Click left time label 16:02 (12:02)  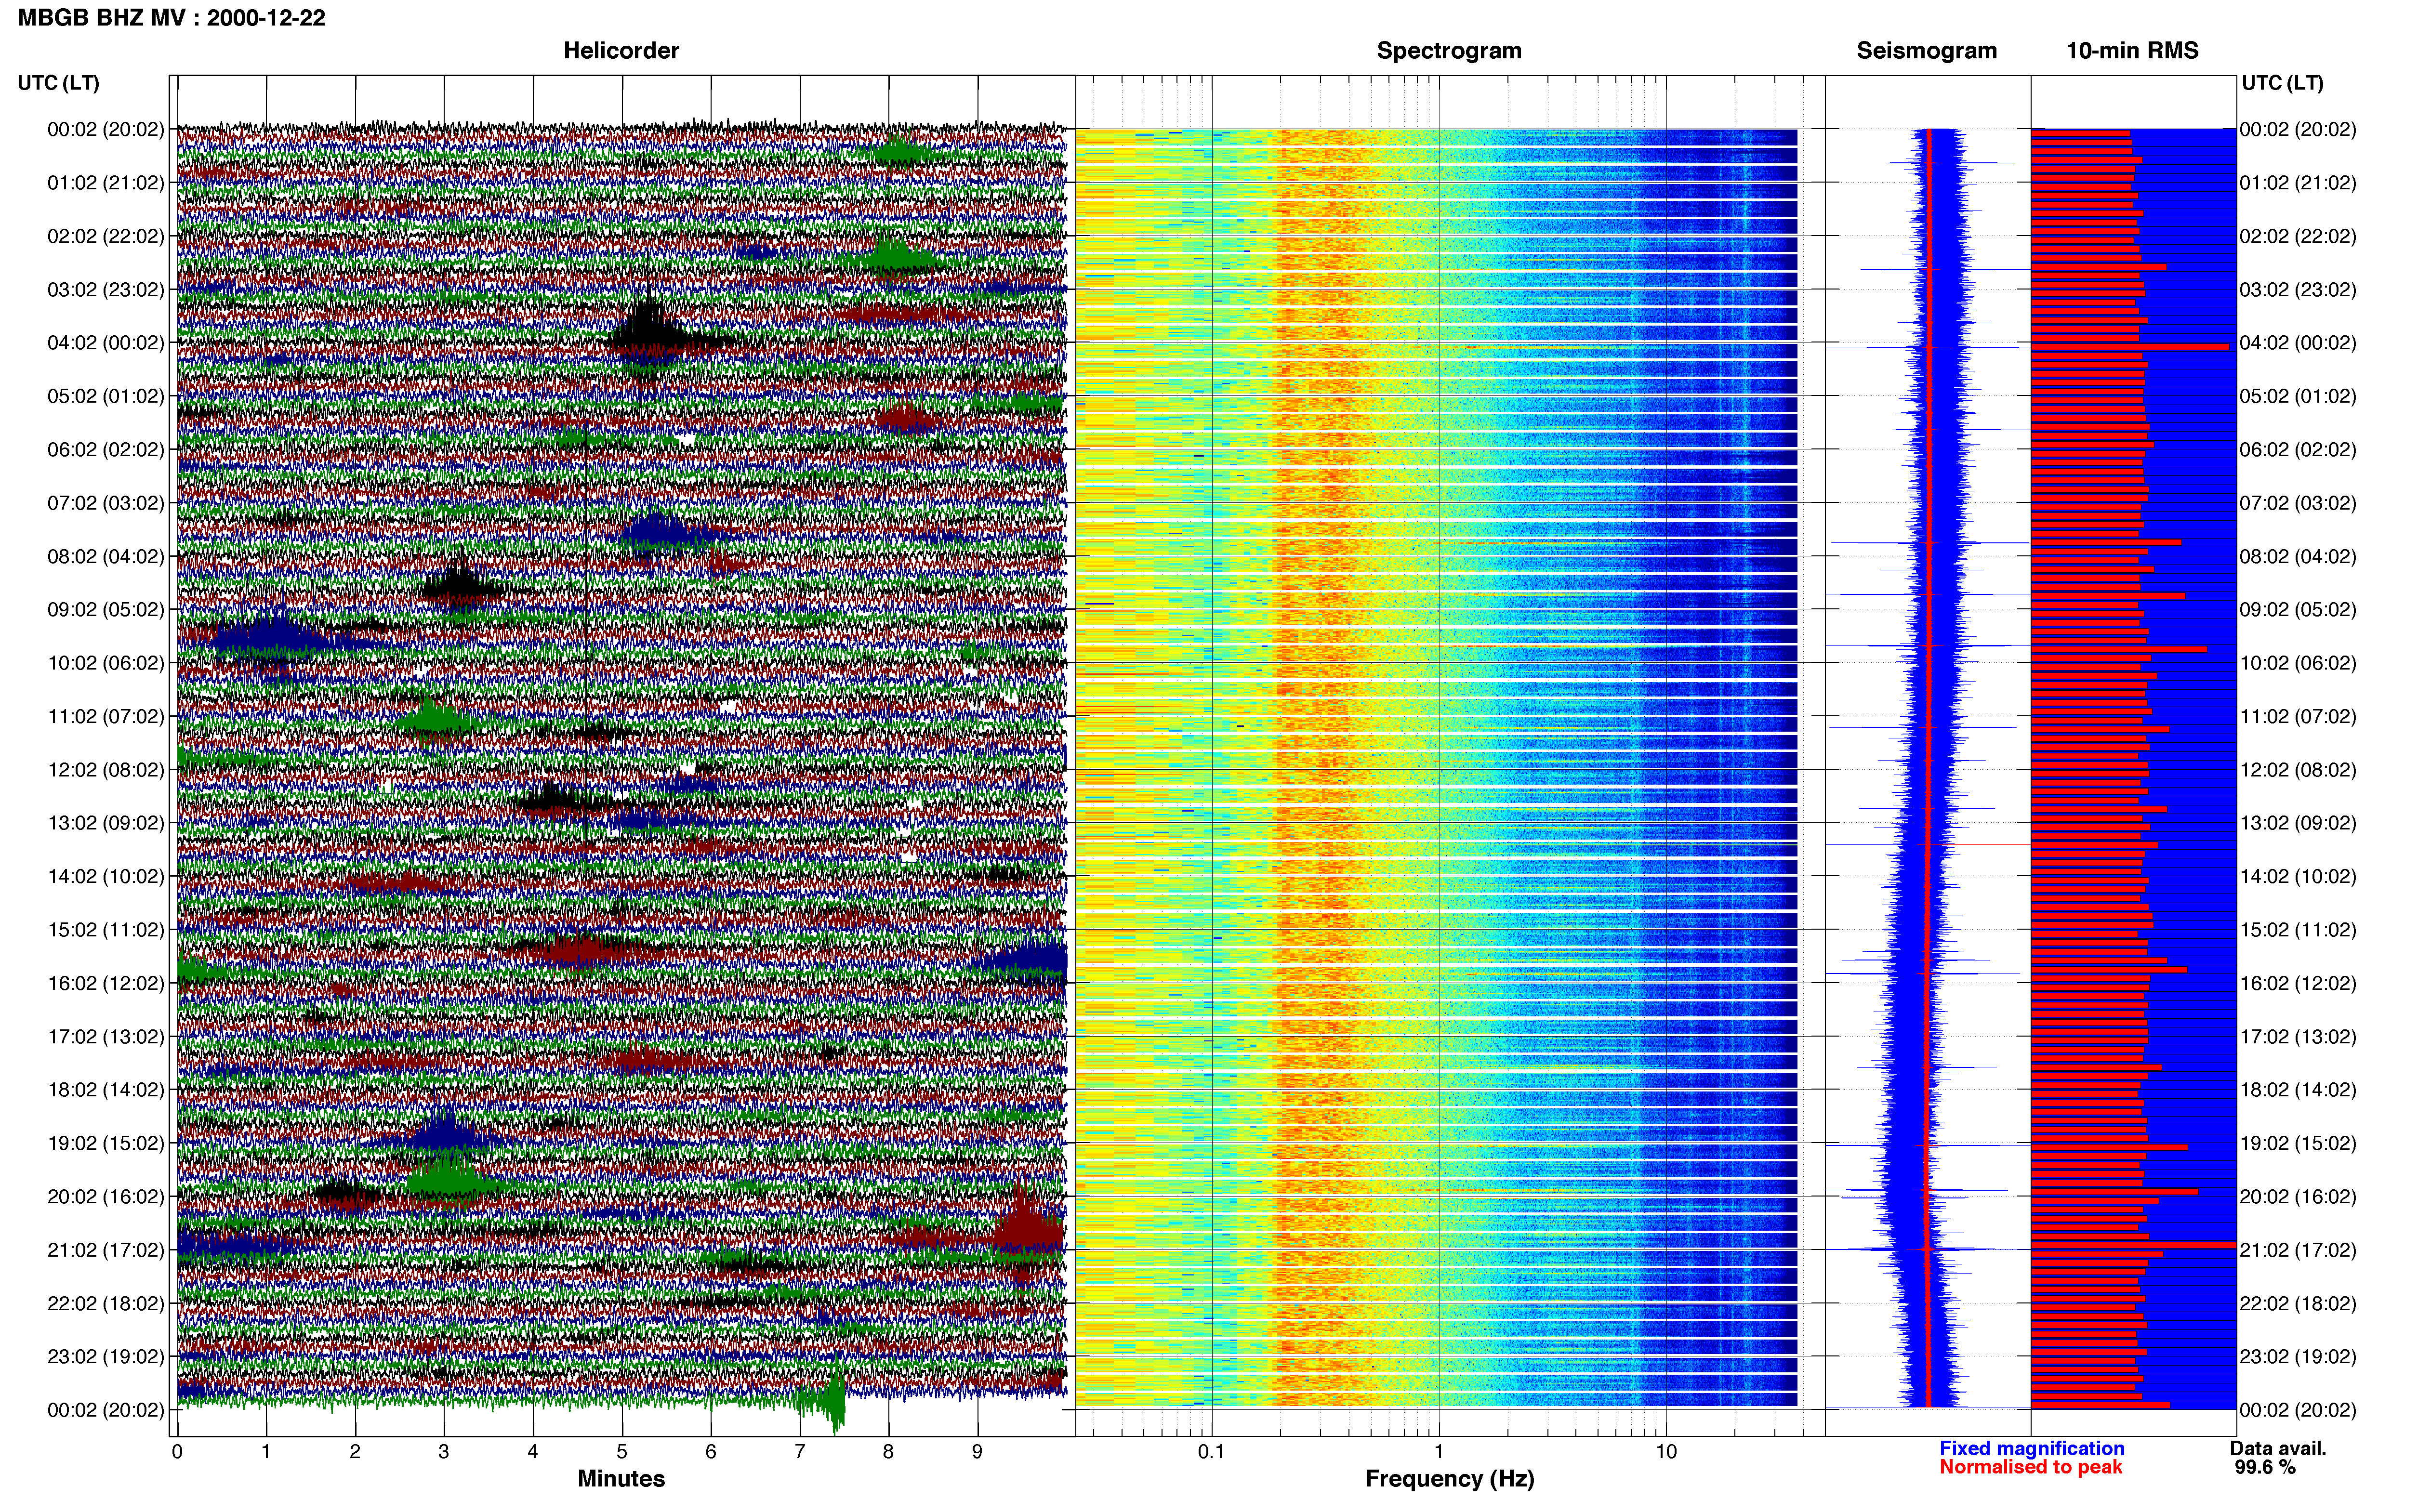(x=106, y=983)
